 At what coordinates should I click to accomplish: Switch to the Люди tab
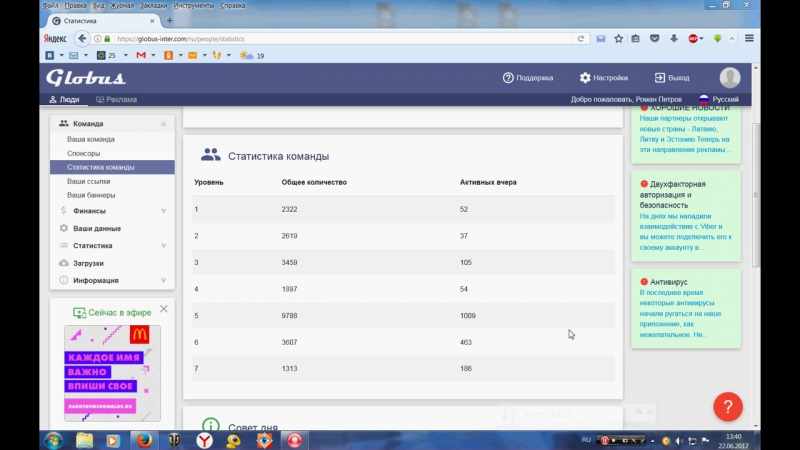(64, 99)
